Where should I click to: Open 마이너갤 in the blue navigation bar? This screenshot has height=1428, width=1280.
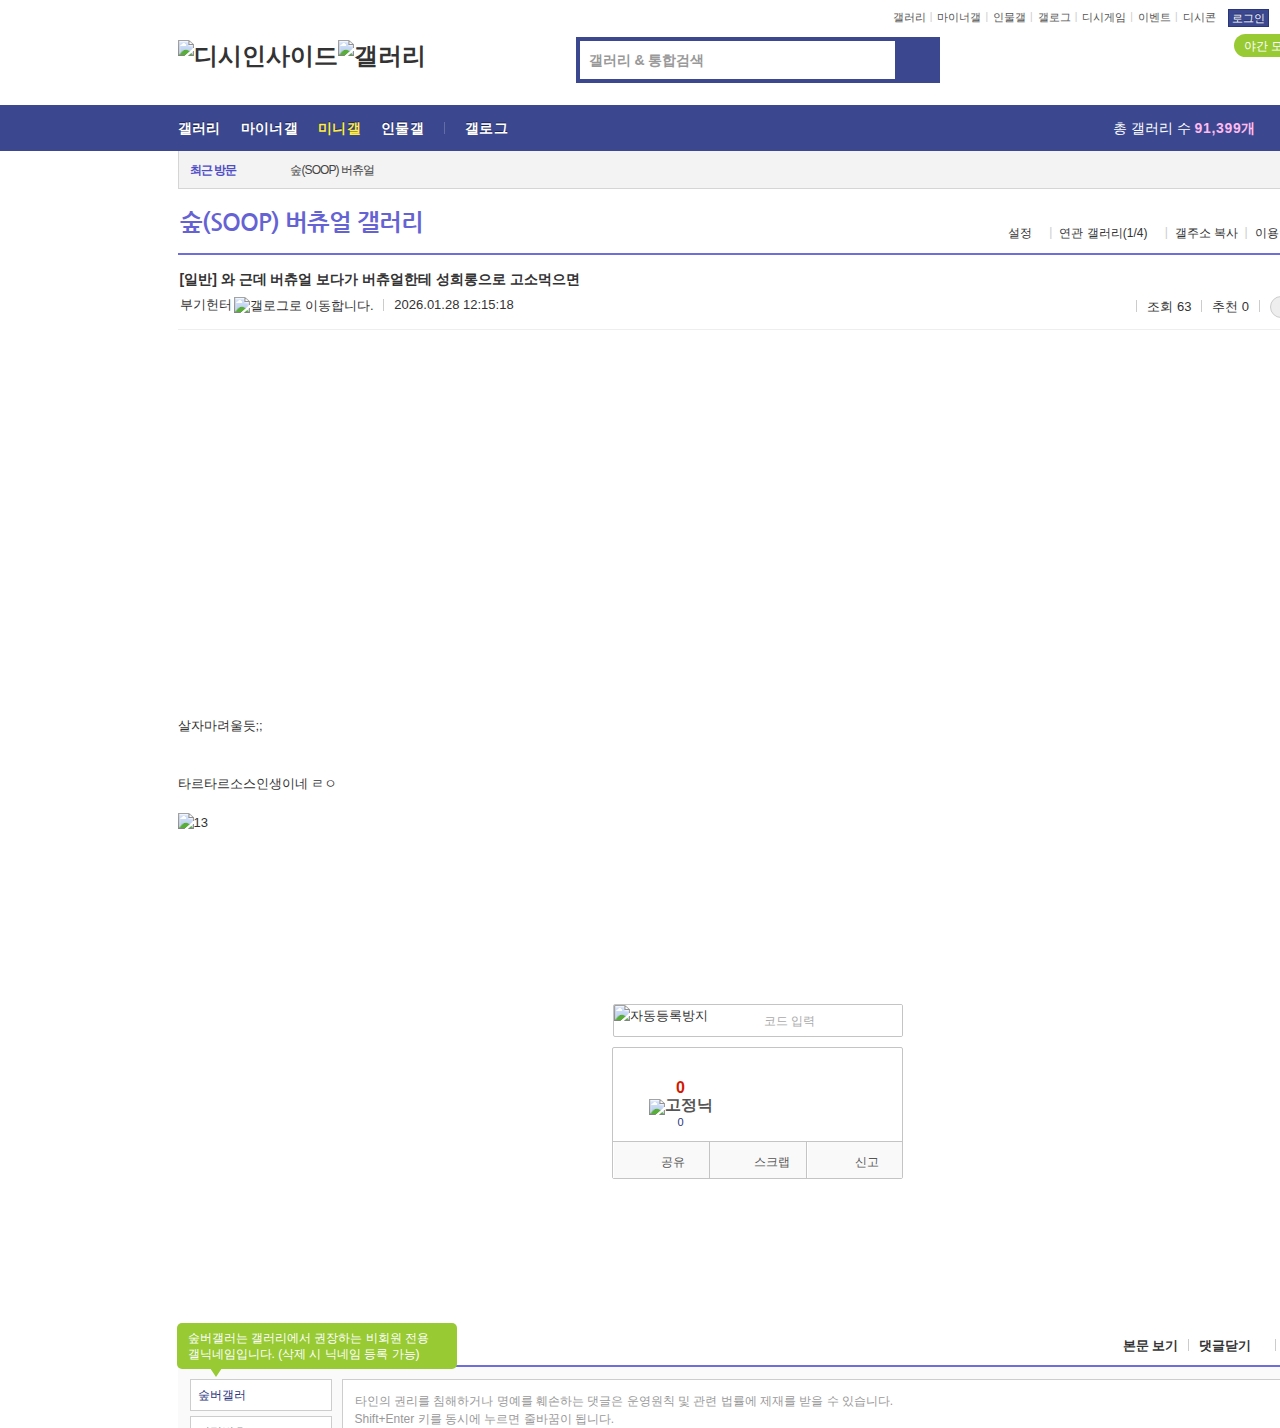269,128
